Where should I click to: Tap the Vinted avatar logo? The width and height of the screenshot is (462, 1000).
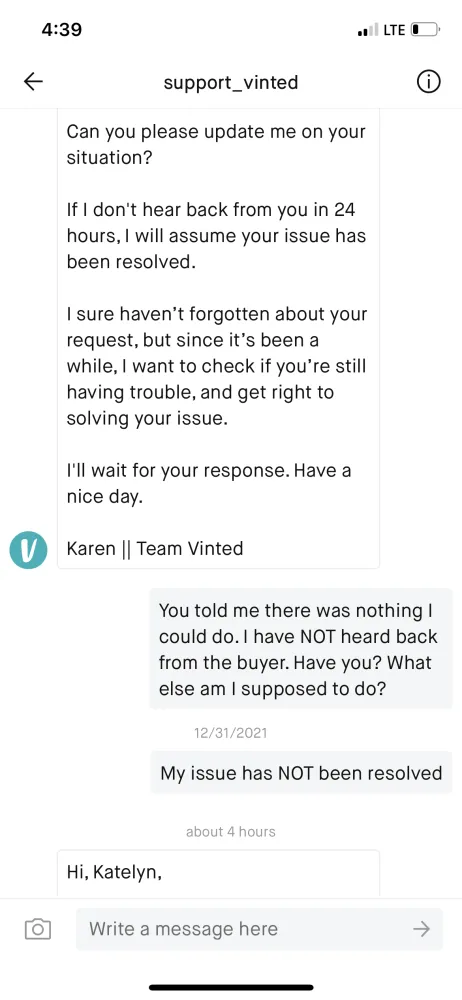click(x=28, y=550)
